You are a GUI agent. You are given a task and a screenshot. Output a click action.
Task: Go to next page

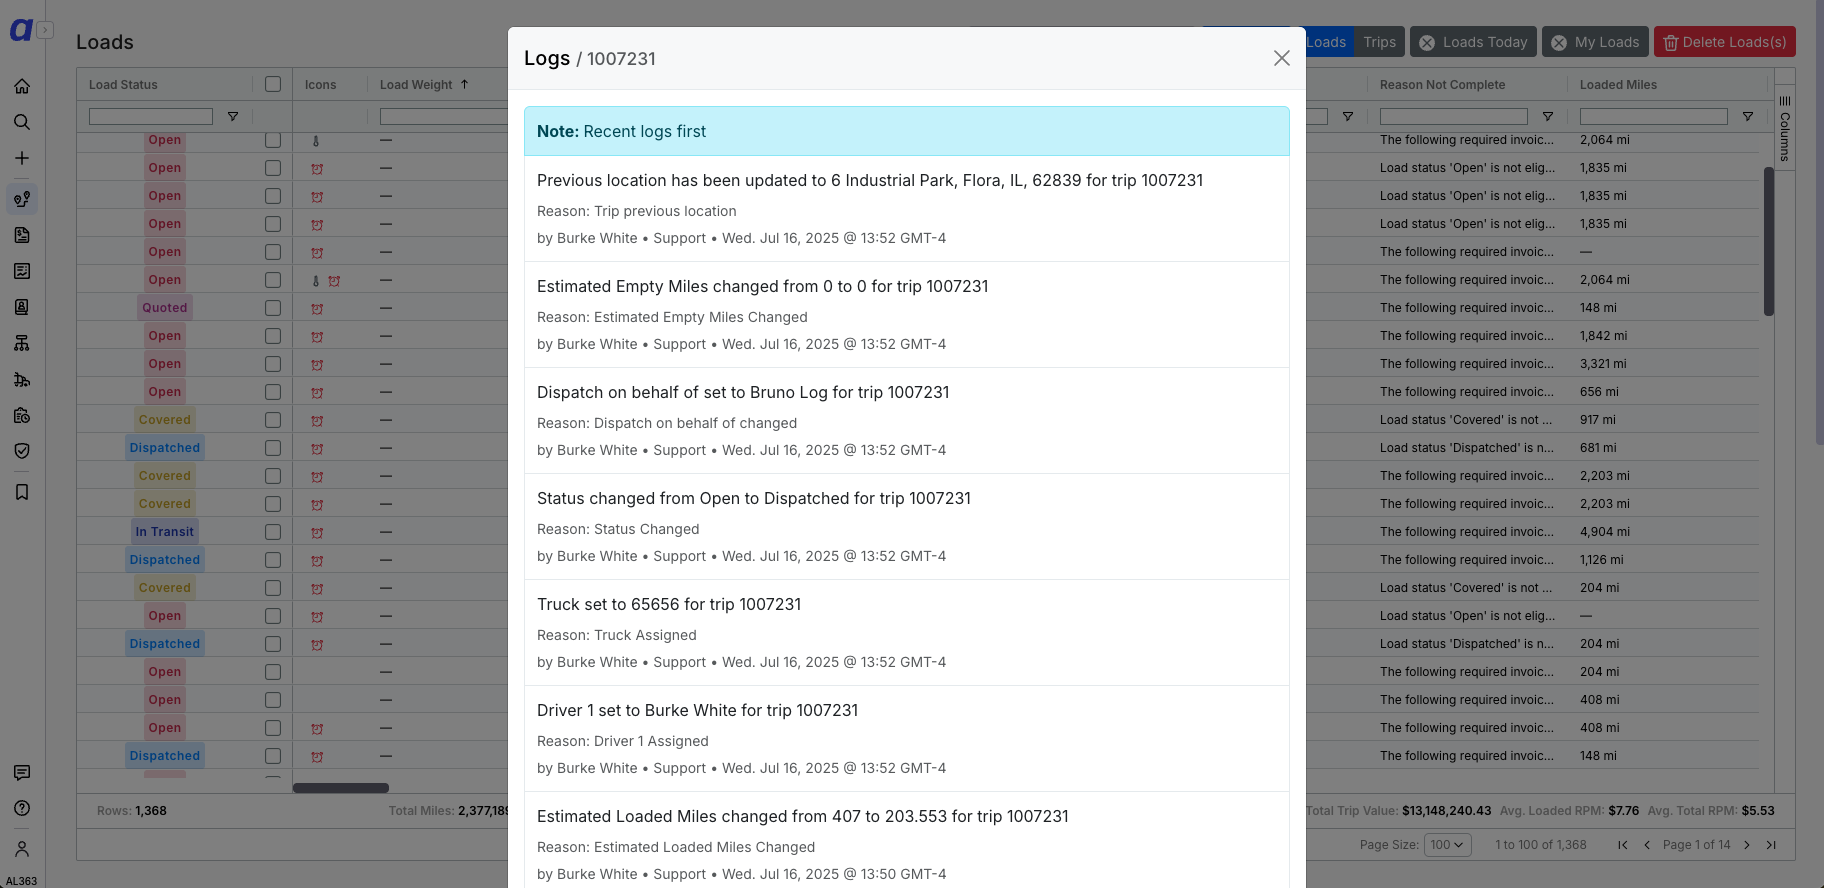pos(1747,845)
